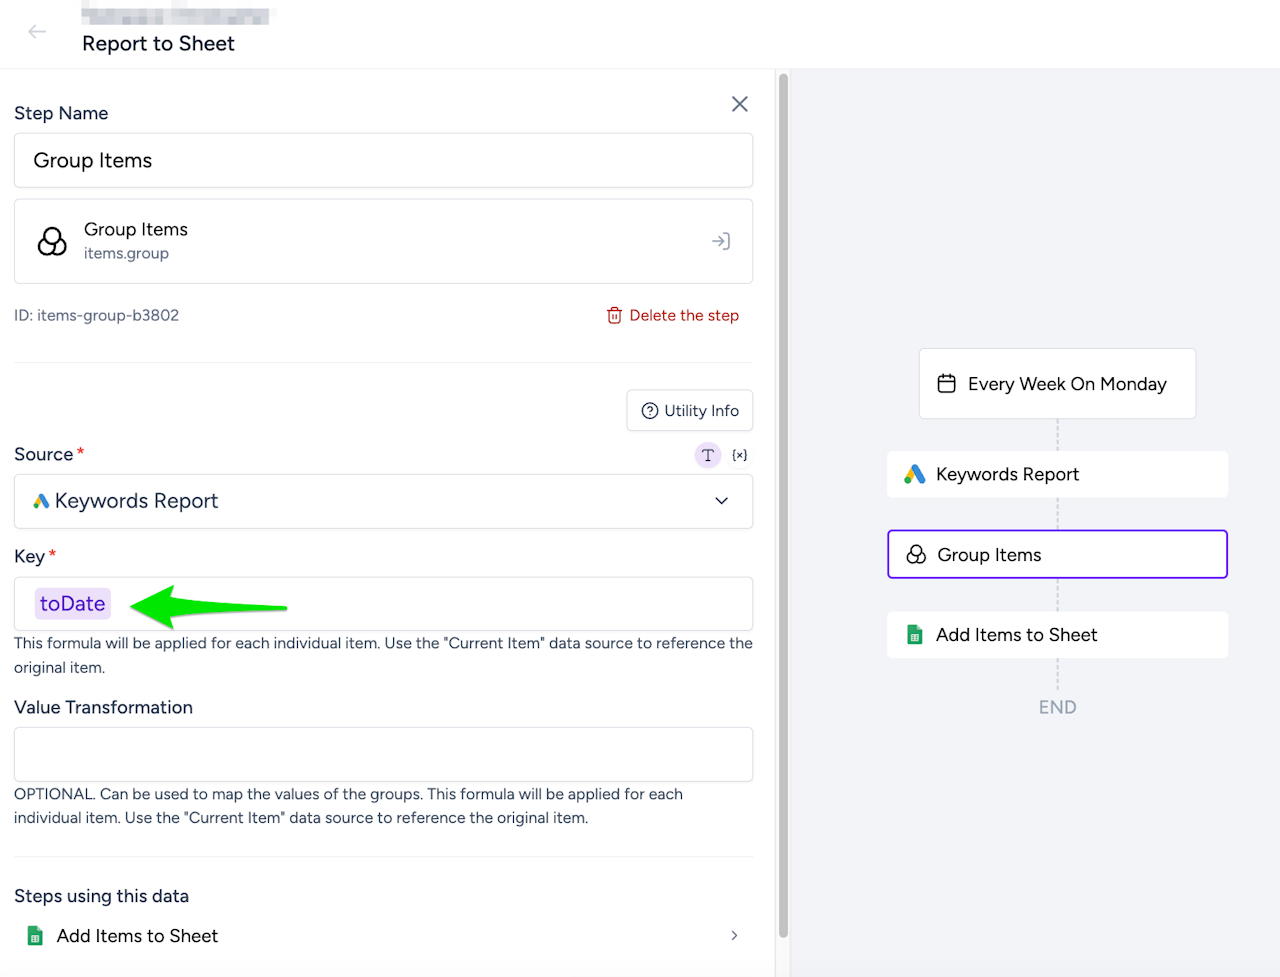This screenshot has height=977, width=1280.
Task: Edit the Step Name field
Action: coord(383,161)
